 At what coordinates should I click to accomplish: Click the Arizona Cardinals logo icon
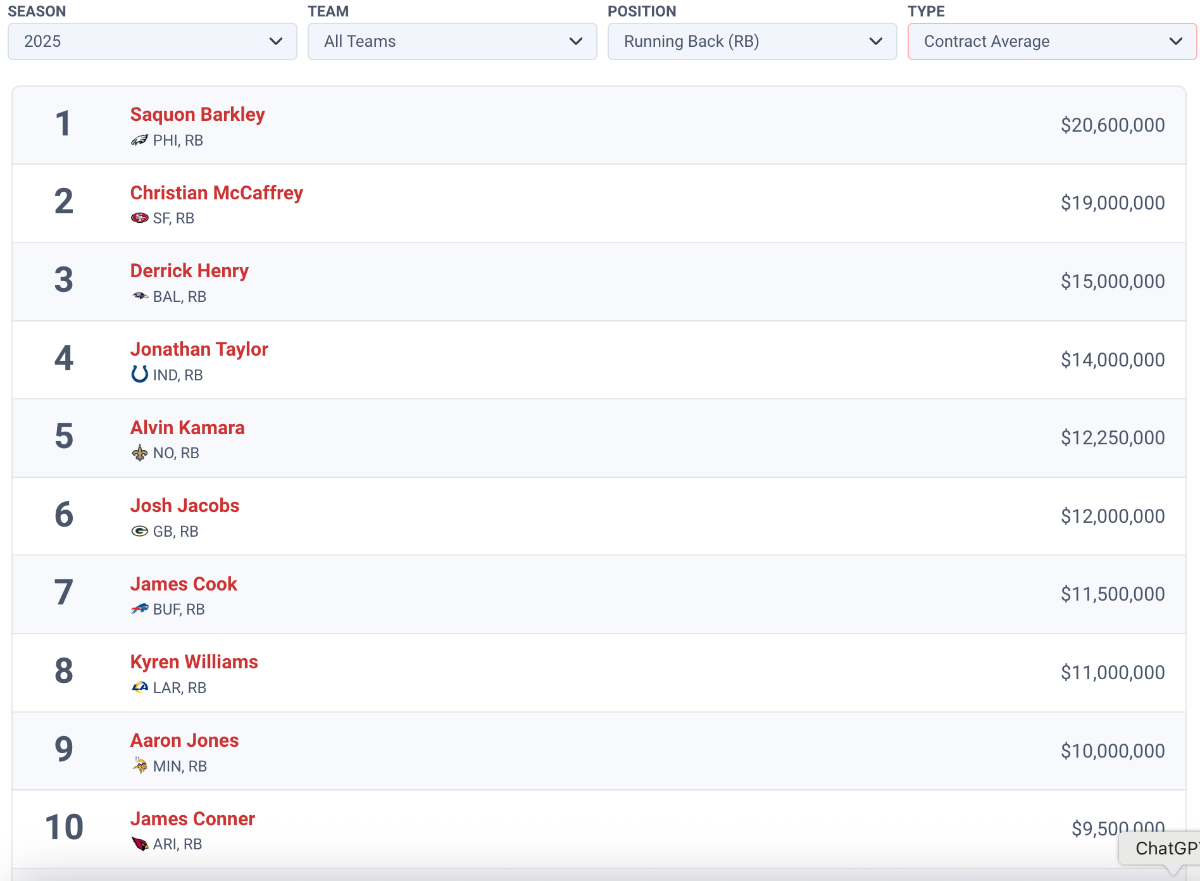(139, 845)
